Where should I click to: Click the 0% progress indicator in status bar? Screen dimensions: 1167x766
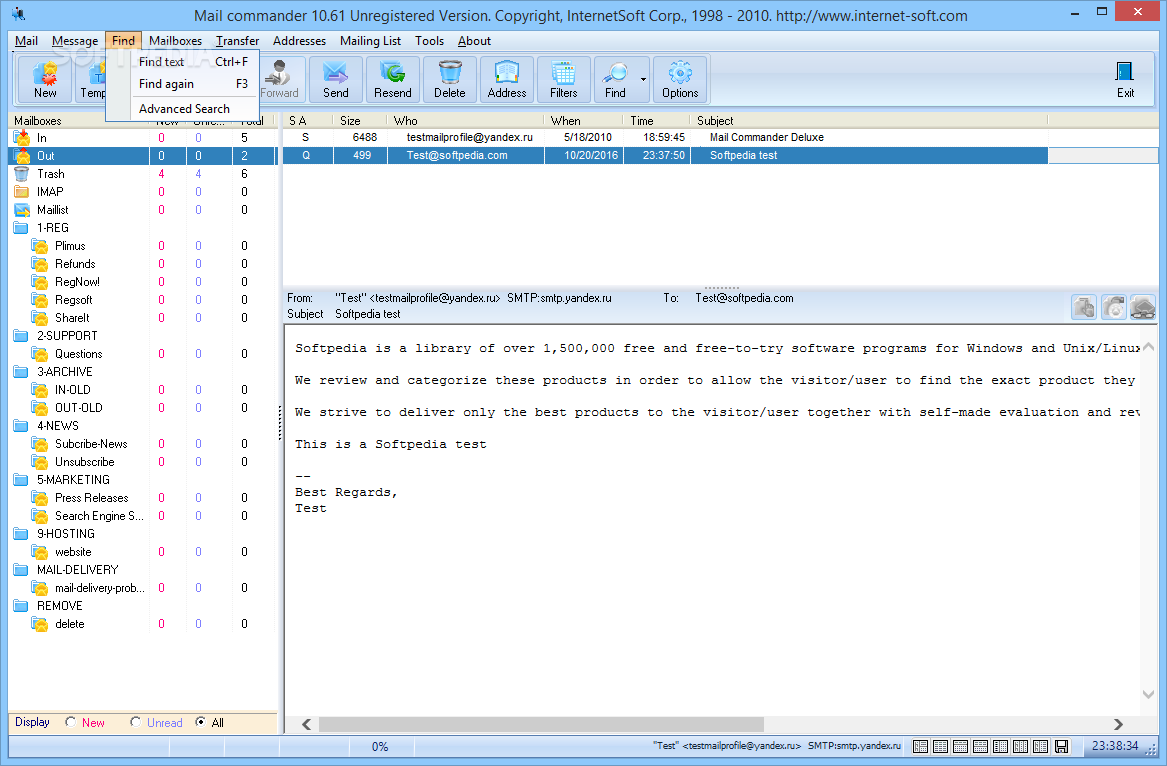[380, 747]
